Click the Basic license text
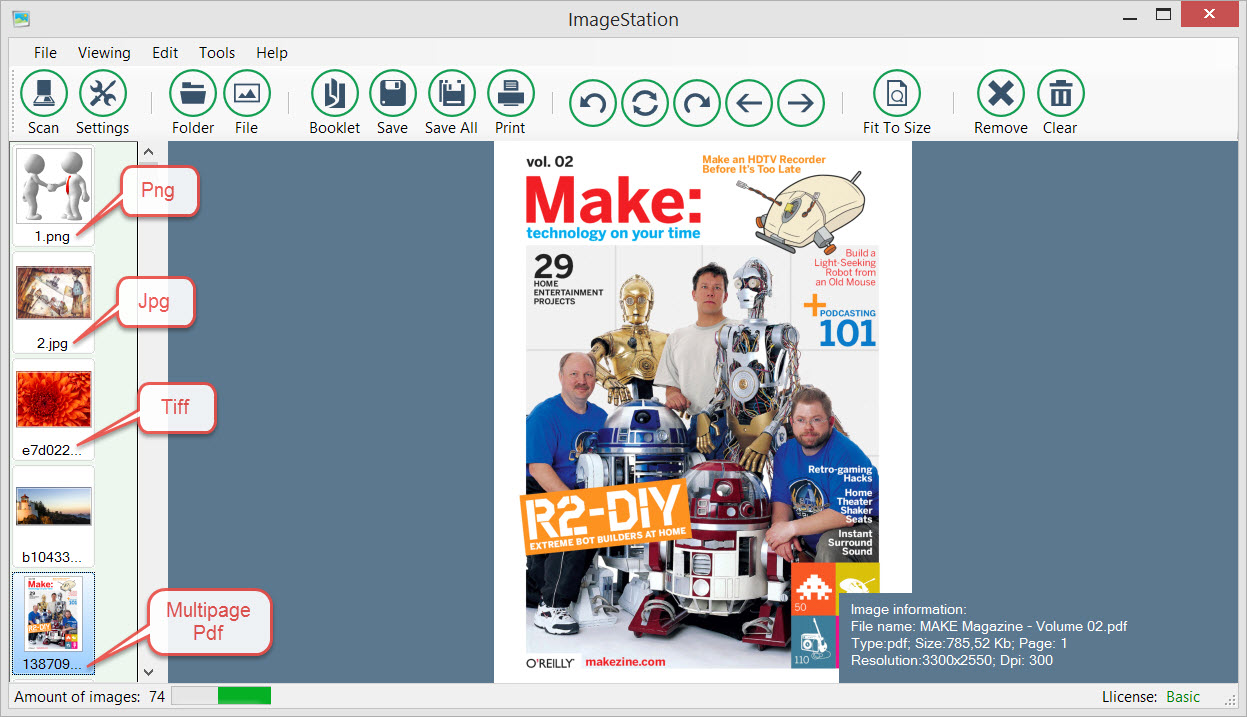1247x717 pixels. coord(1184,697)
